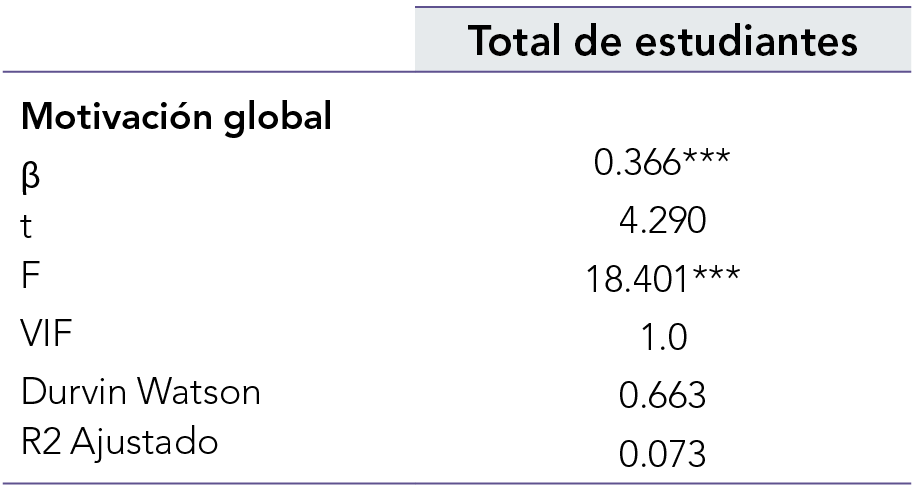The height and width of the screenshot is (489, 917).
Task: Click the Durvin Watson value 0.663
Action: [x=662, y=394]
